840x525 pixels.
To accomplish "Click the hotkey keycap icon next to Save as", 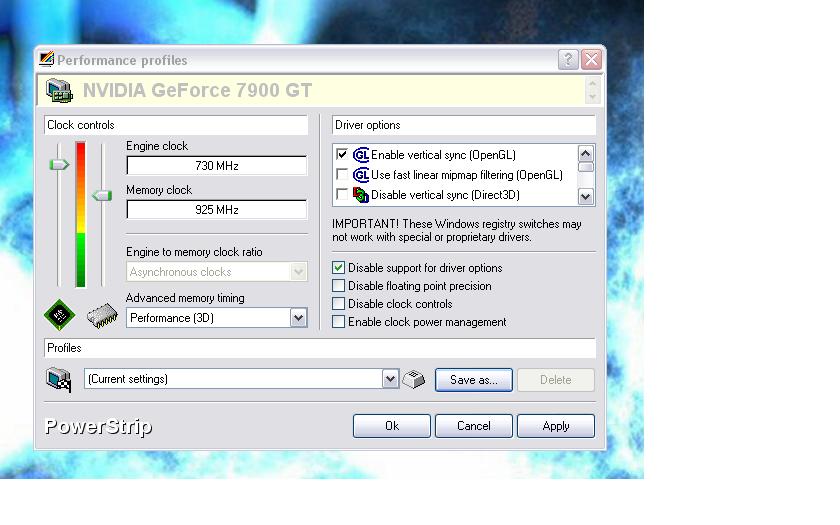I will click(x=414, y=379).
